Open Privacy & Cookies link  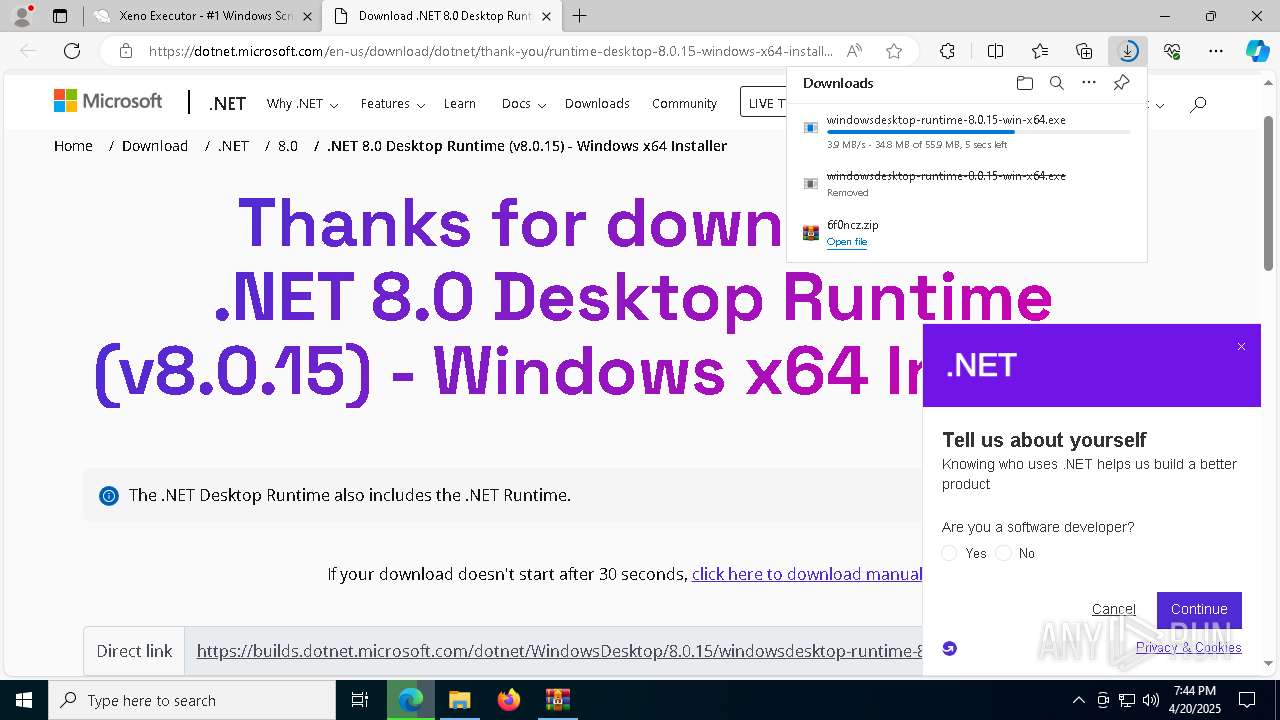pyautogui.click(x=1188, y=647)
